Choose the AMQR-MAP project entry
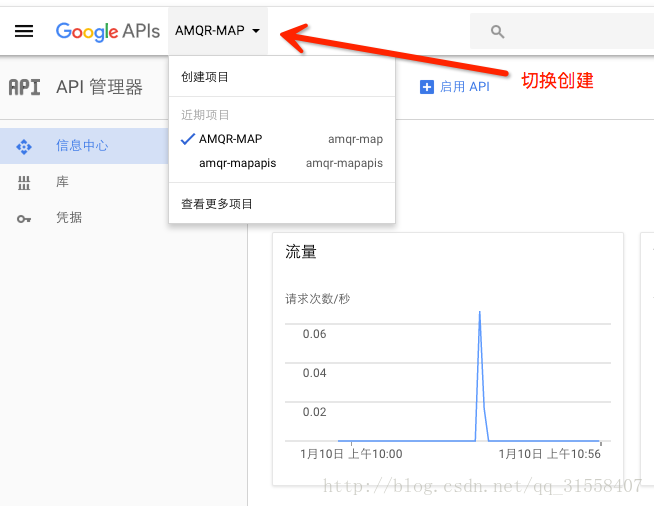Viewport: 654px width, 506px height. pos(282,139)
